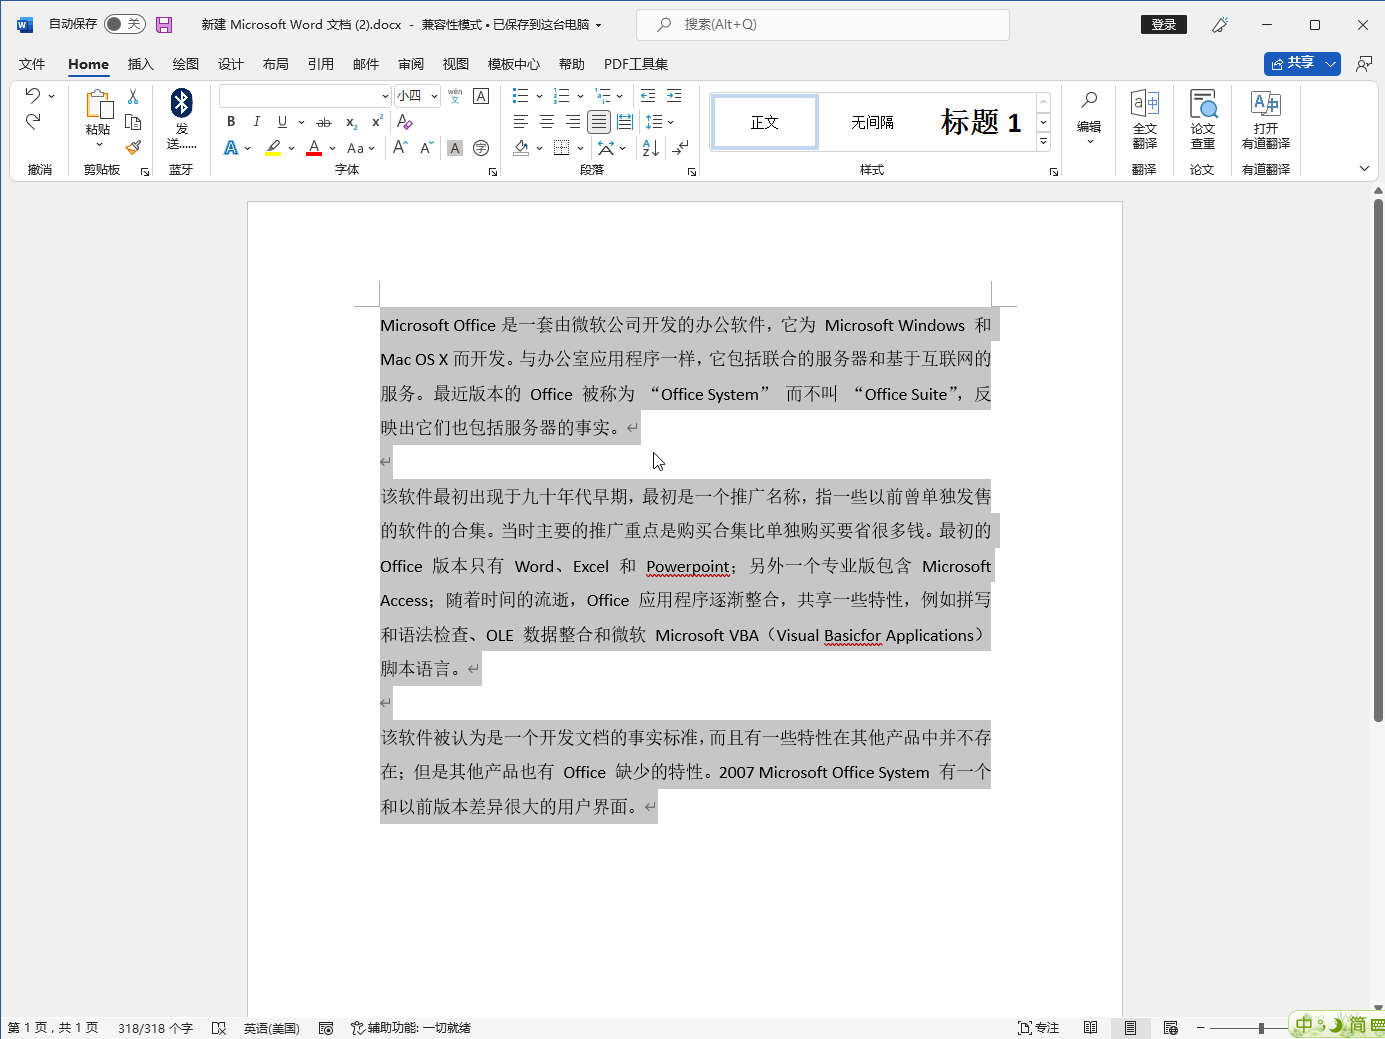
Task: Open the 审阅 tab
Action: coord(411,64)
